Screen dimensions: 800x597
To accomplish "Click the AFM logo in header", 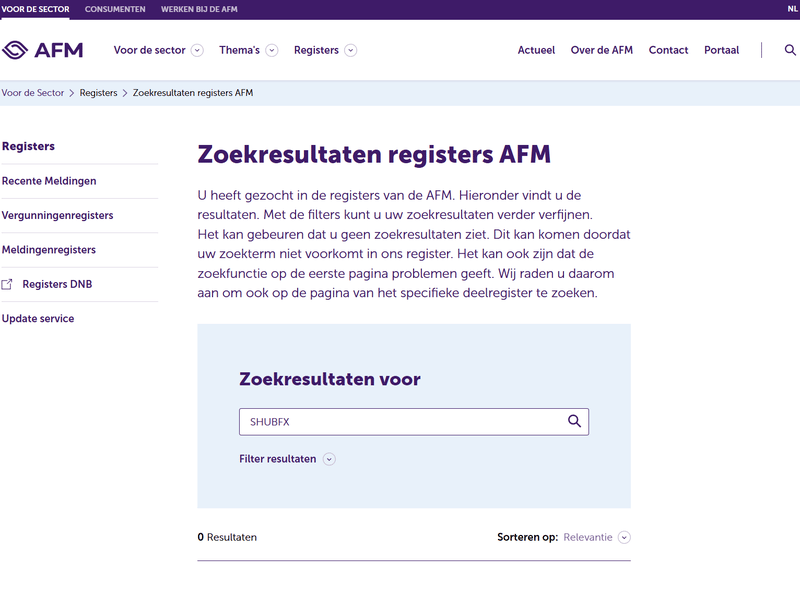I will 42,50.
